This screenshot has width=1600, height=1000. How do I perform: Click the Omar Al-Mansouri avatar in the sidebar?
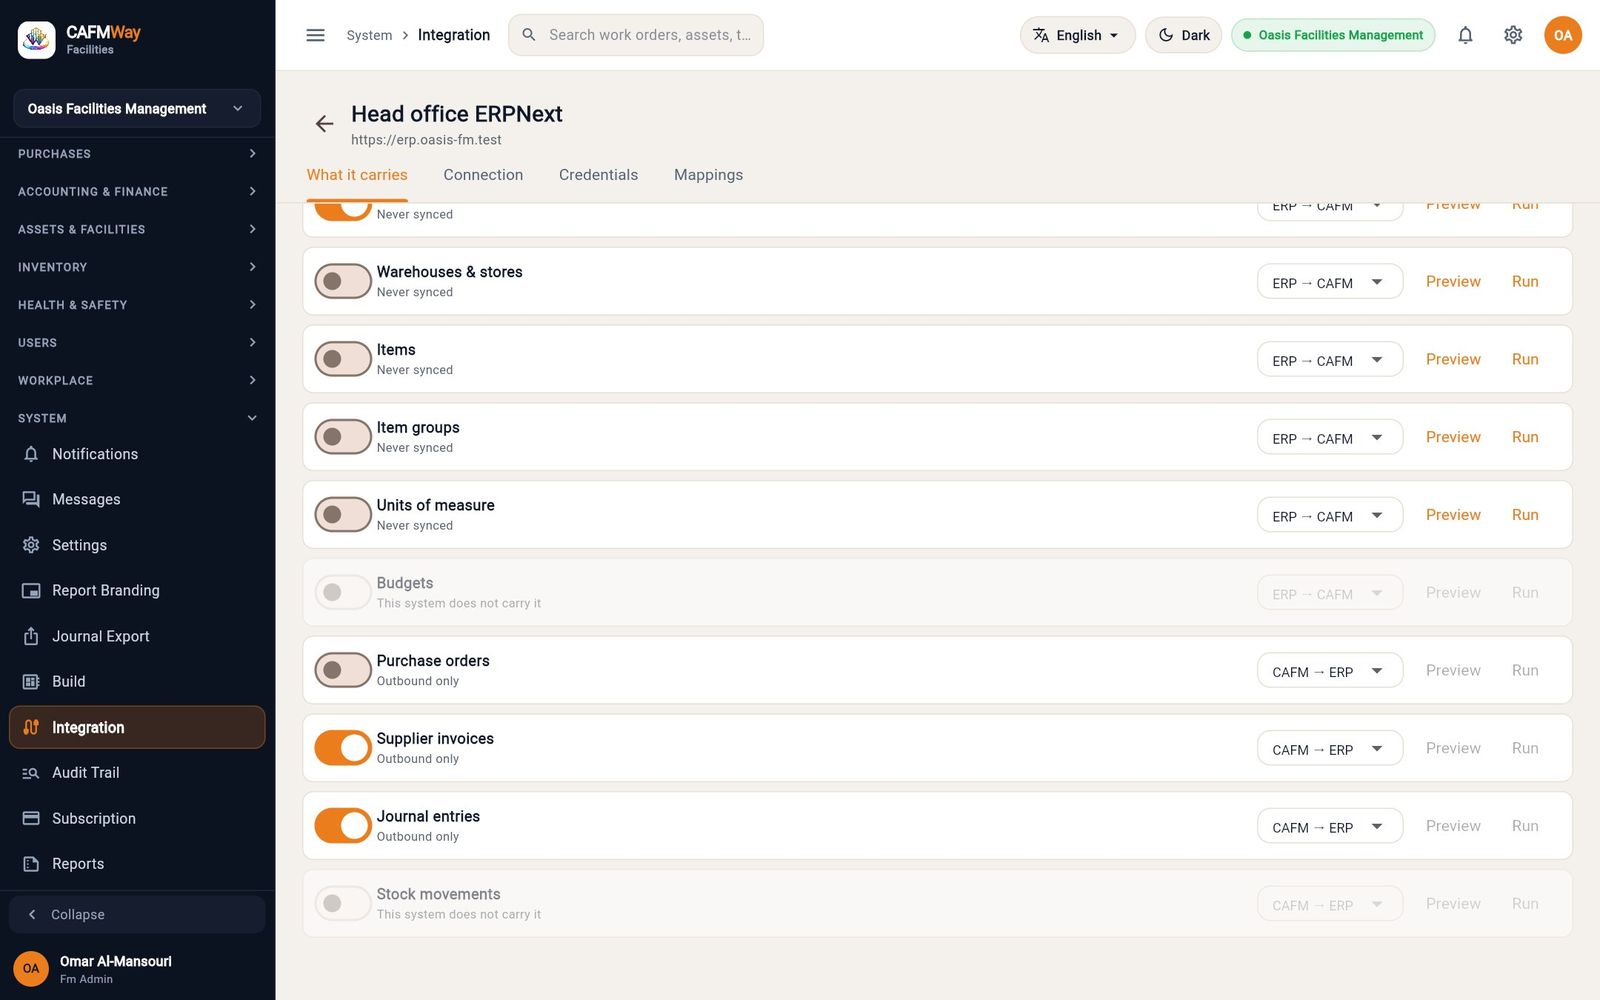pos(31,968)
